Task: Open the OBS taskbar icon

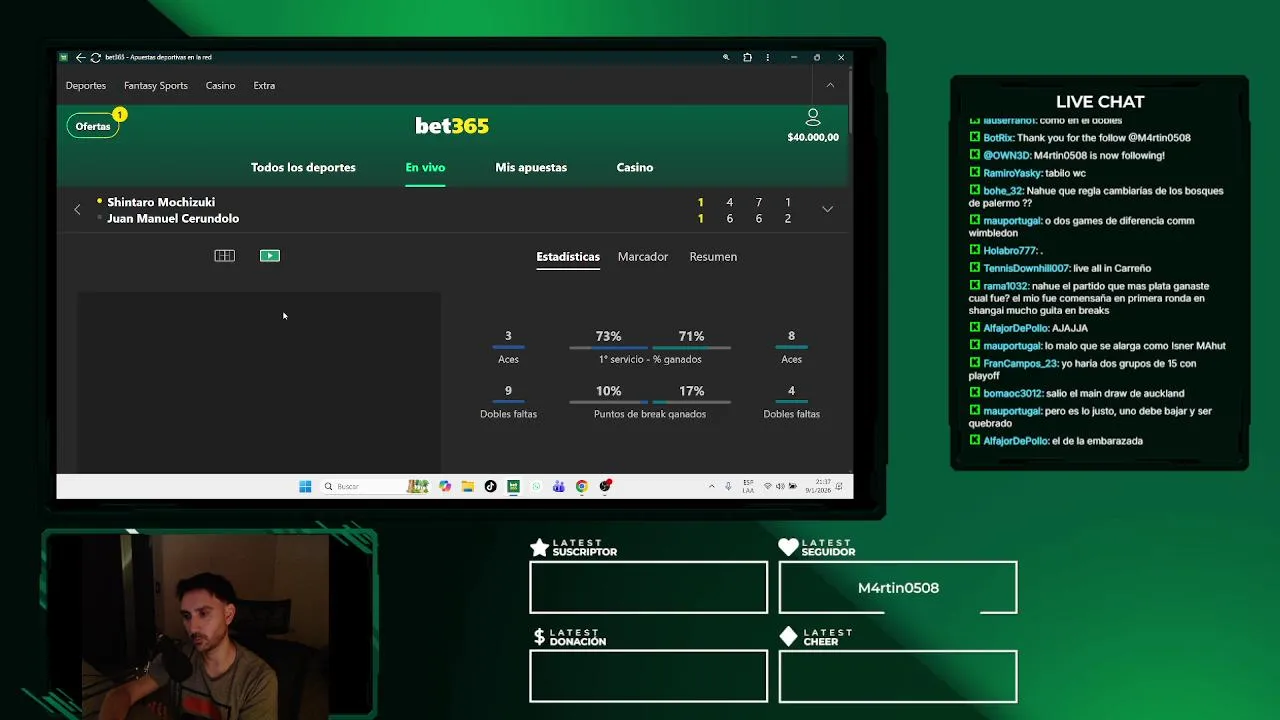Action: pyautogui.click(x=606, y=486)
